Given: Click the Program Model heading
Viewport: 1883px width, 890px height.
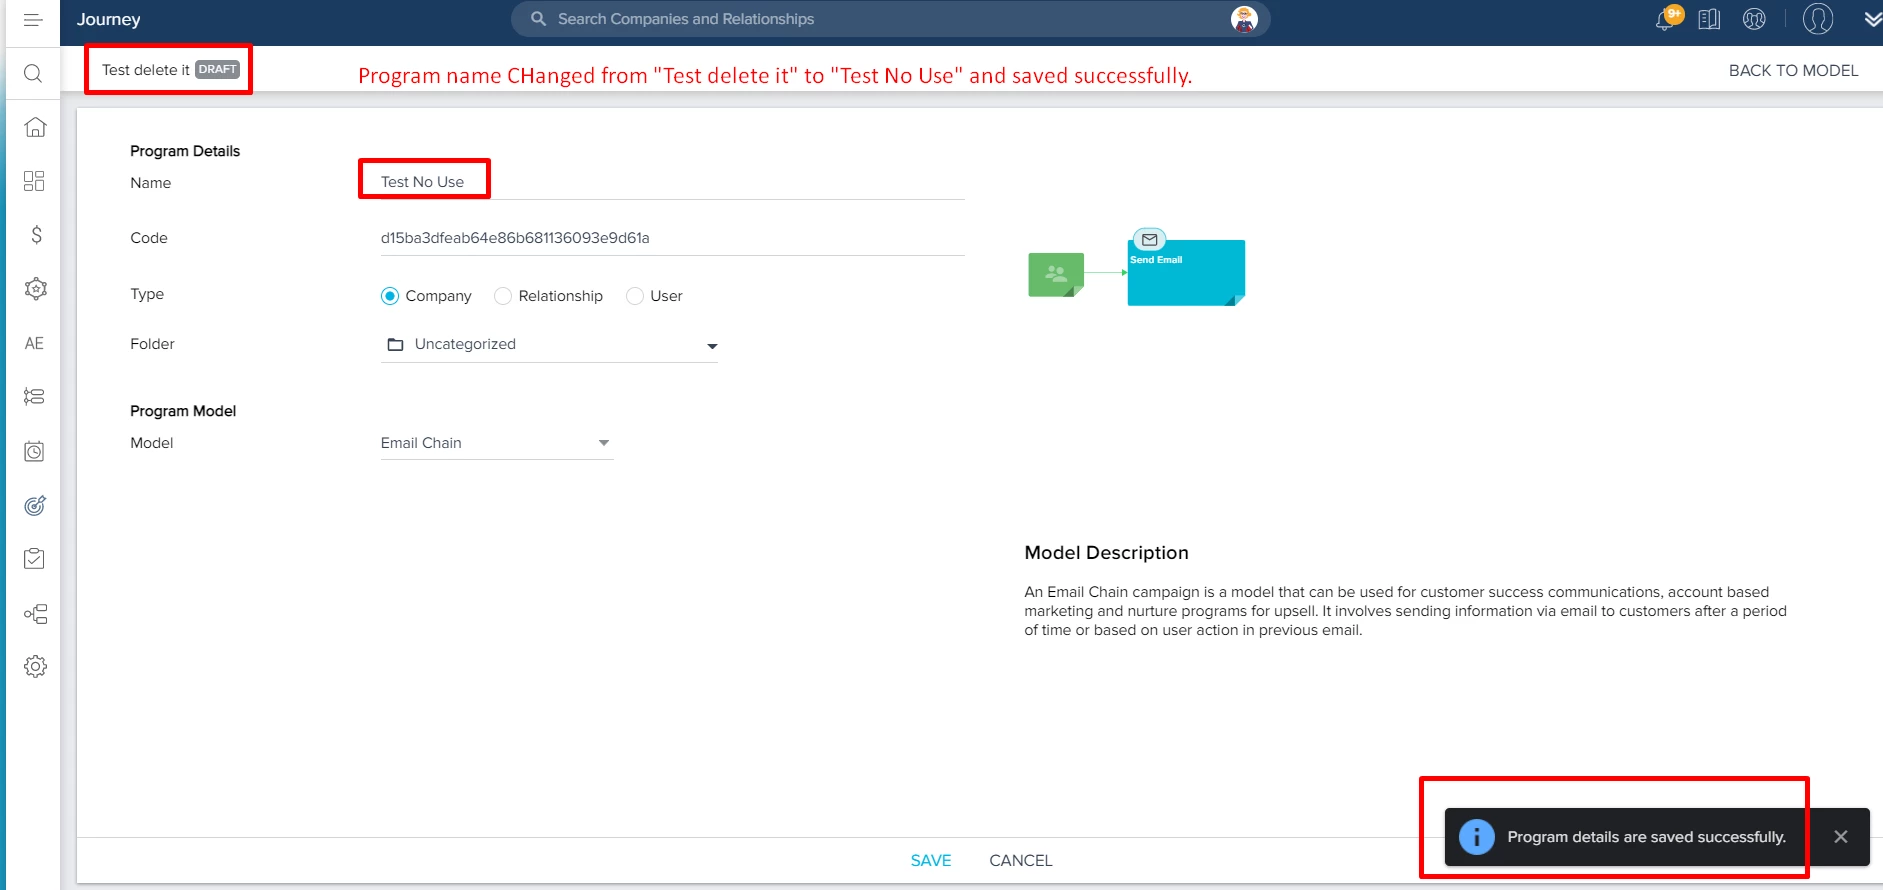Looking at the screenshot, I should pyautogui.click(x=183, y=411).
